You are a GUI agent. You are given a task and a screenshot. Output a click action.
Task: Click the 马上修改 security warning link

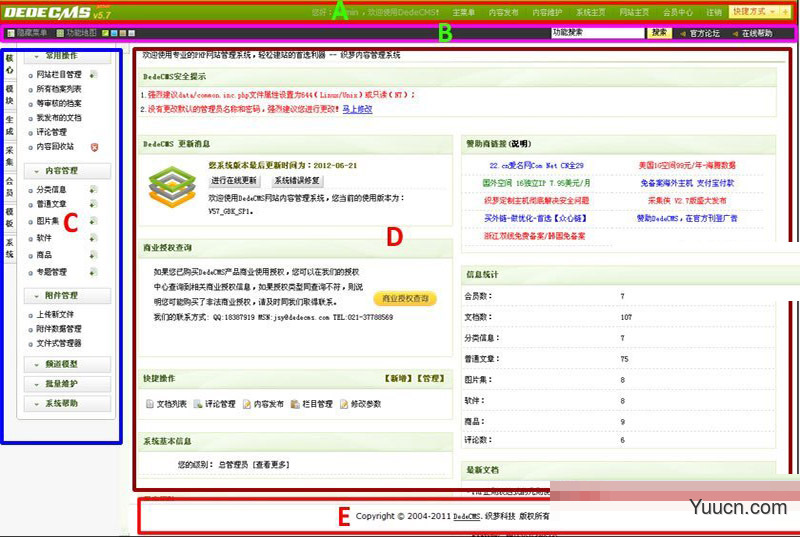(357, 109)
